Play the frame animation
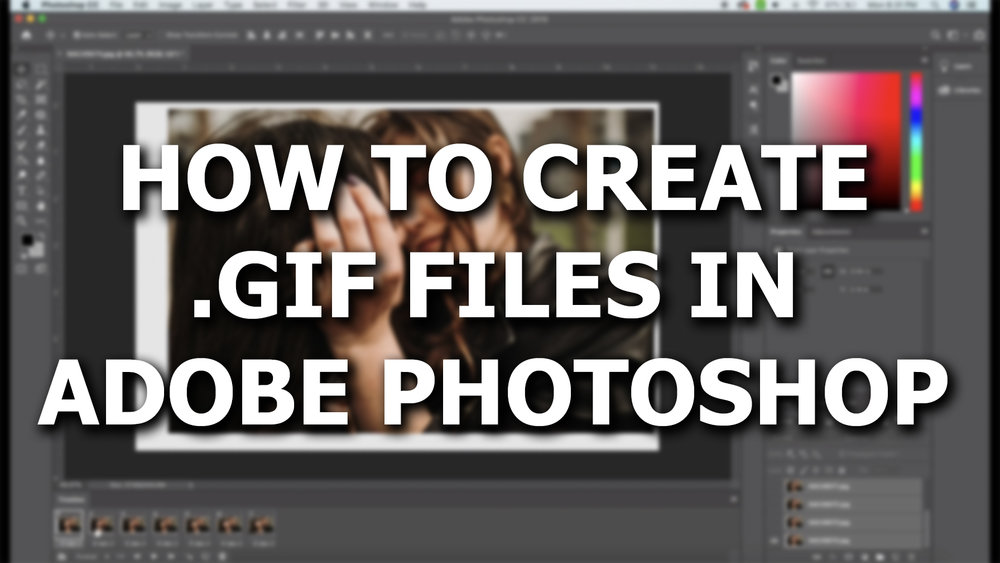Image resolution: width=1000 pixels, height=563 pixels. pos(154,557)
